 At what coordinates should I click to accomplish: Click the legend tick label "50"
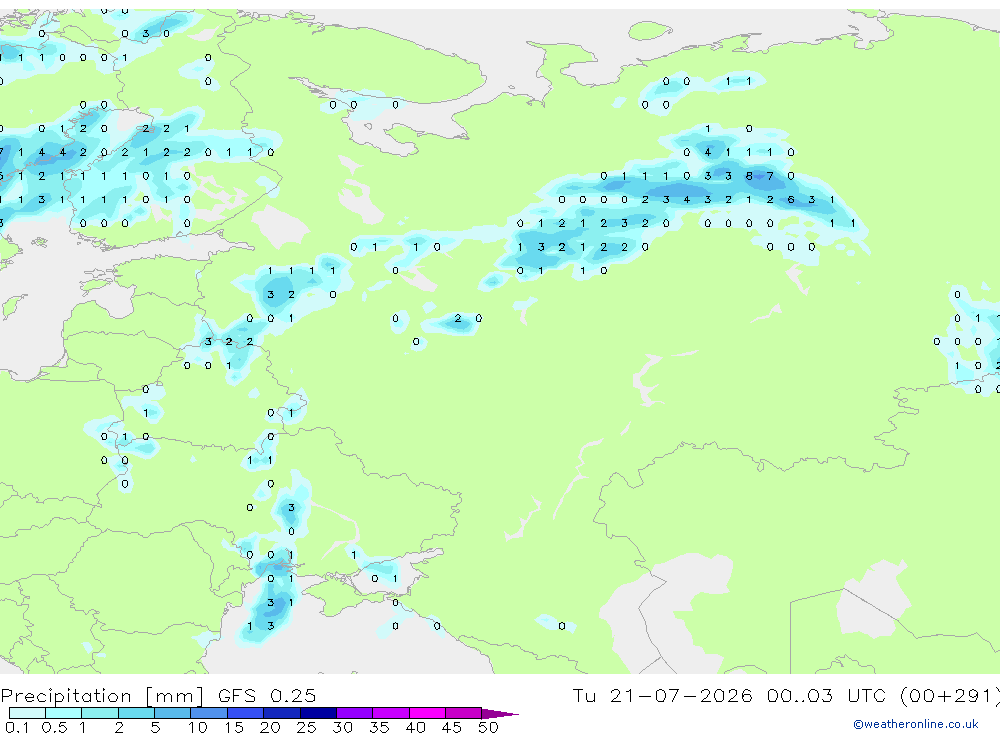point(488,727)
